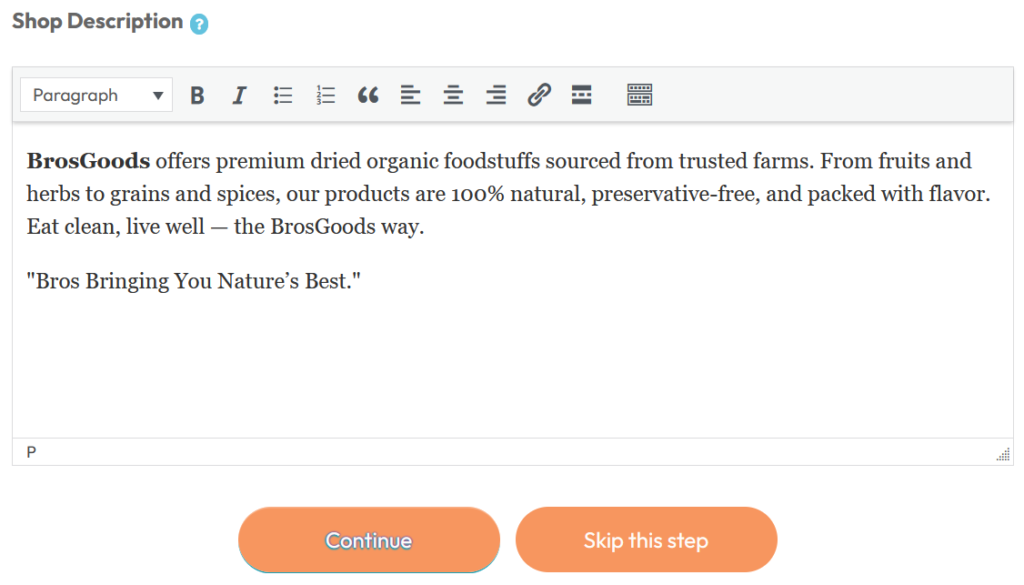
Task: Align text to the left
Action: tap(410, 96)
